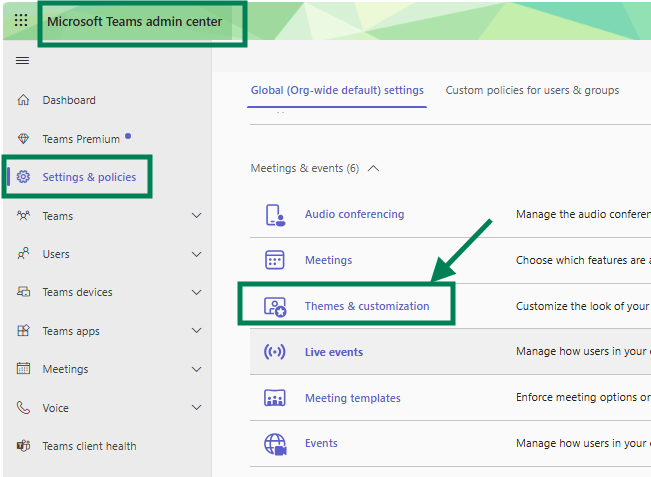
Task: Click the Meeting templates icon
Action: tap(274, 398)
